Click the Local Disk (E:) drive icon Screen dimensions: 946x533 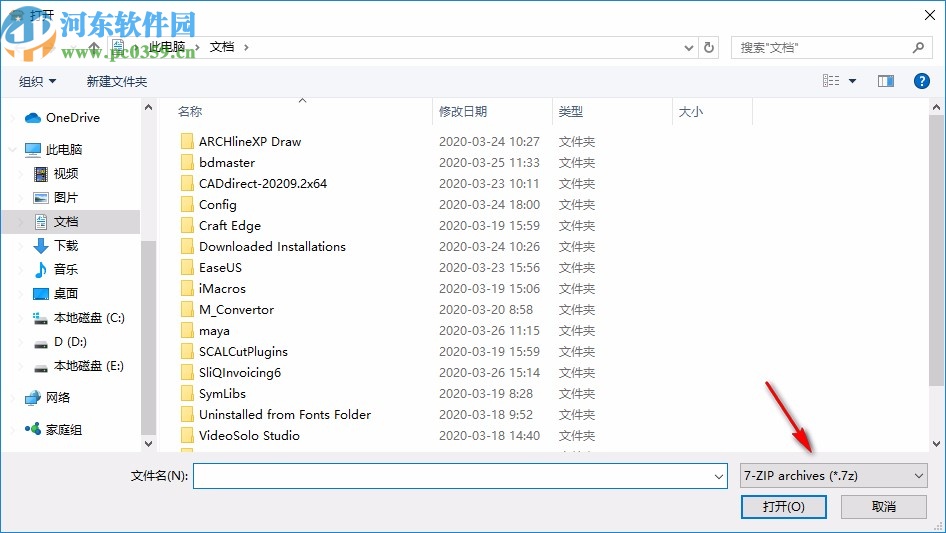[40, 368]
